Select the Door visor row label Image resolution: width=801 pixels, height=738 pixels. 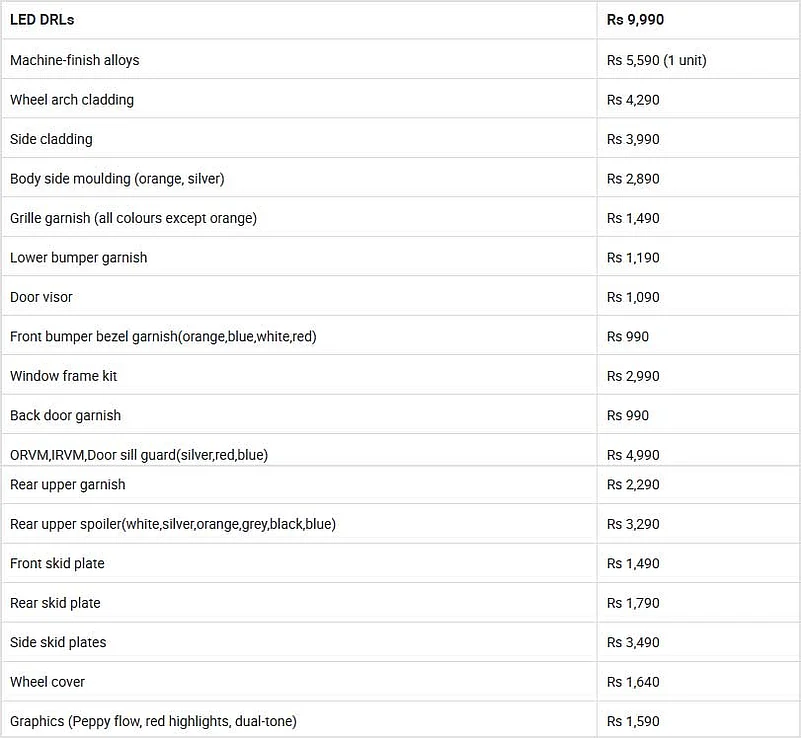pyautogui.click(x=42, y=297)
